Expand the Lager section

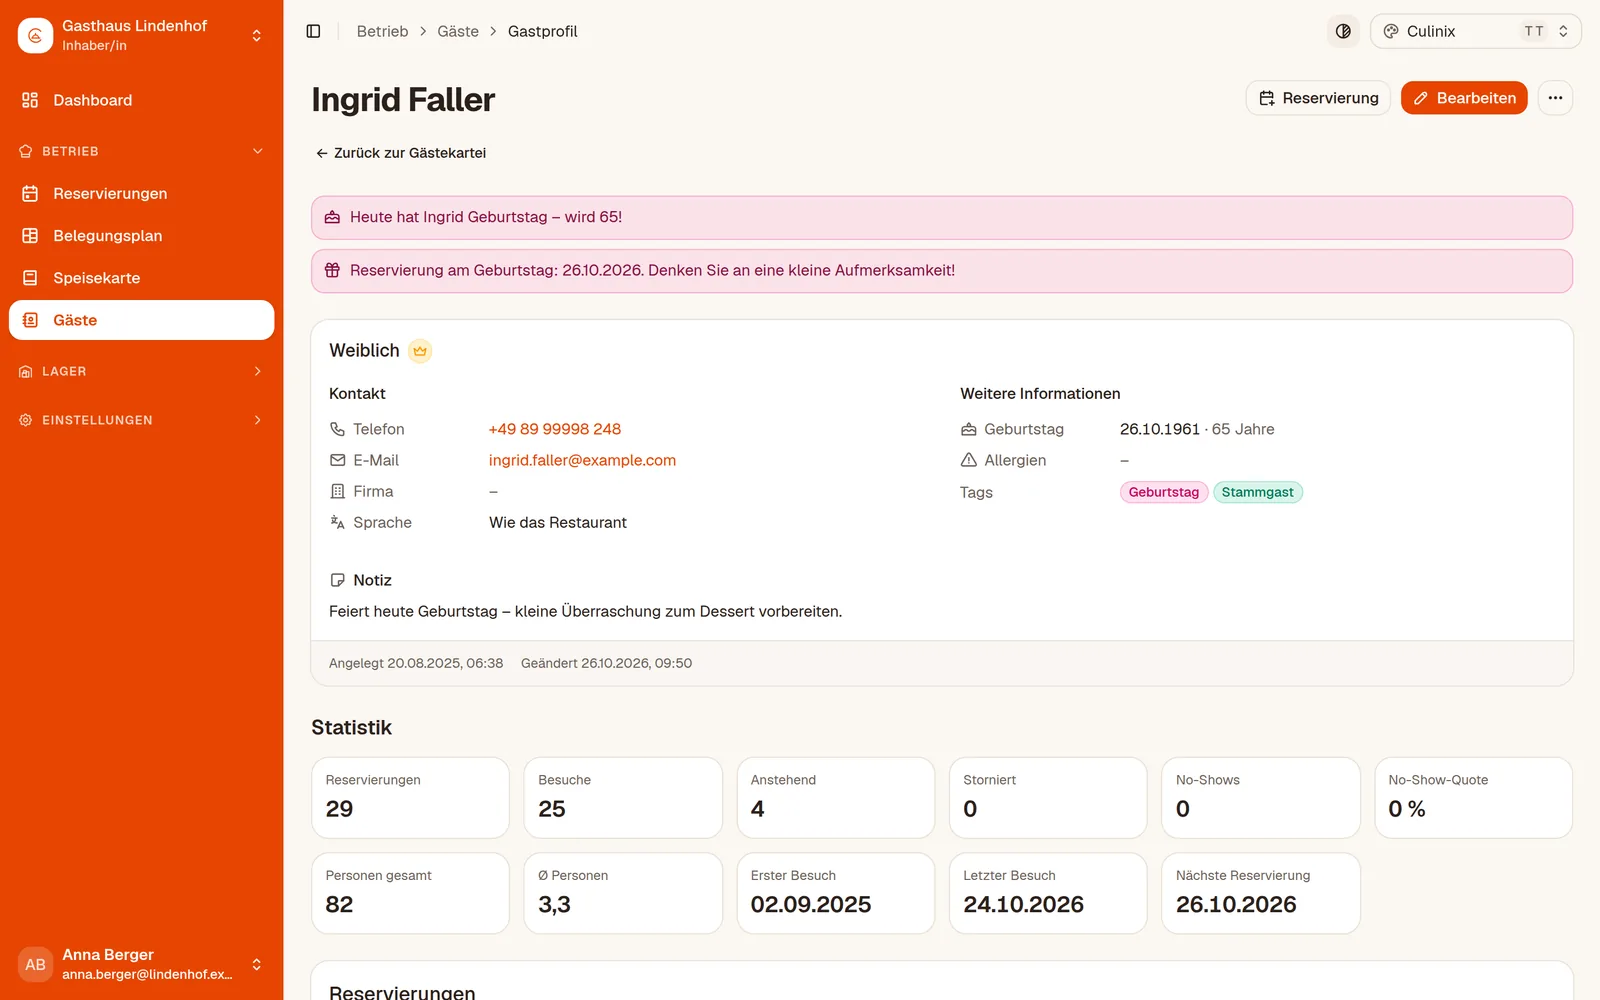pyautogui.click(x=141, y=371)
